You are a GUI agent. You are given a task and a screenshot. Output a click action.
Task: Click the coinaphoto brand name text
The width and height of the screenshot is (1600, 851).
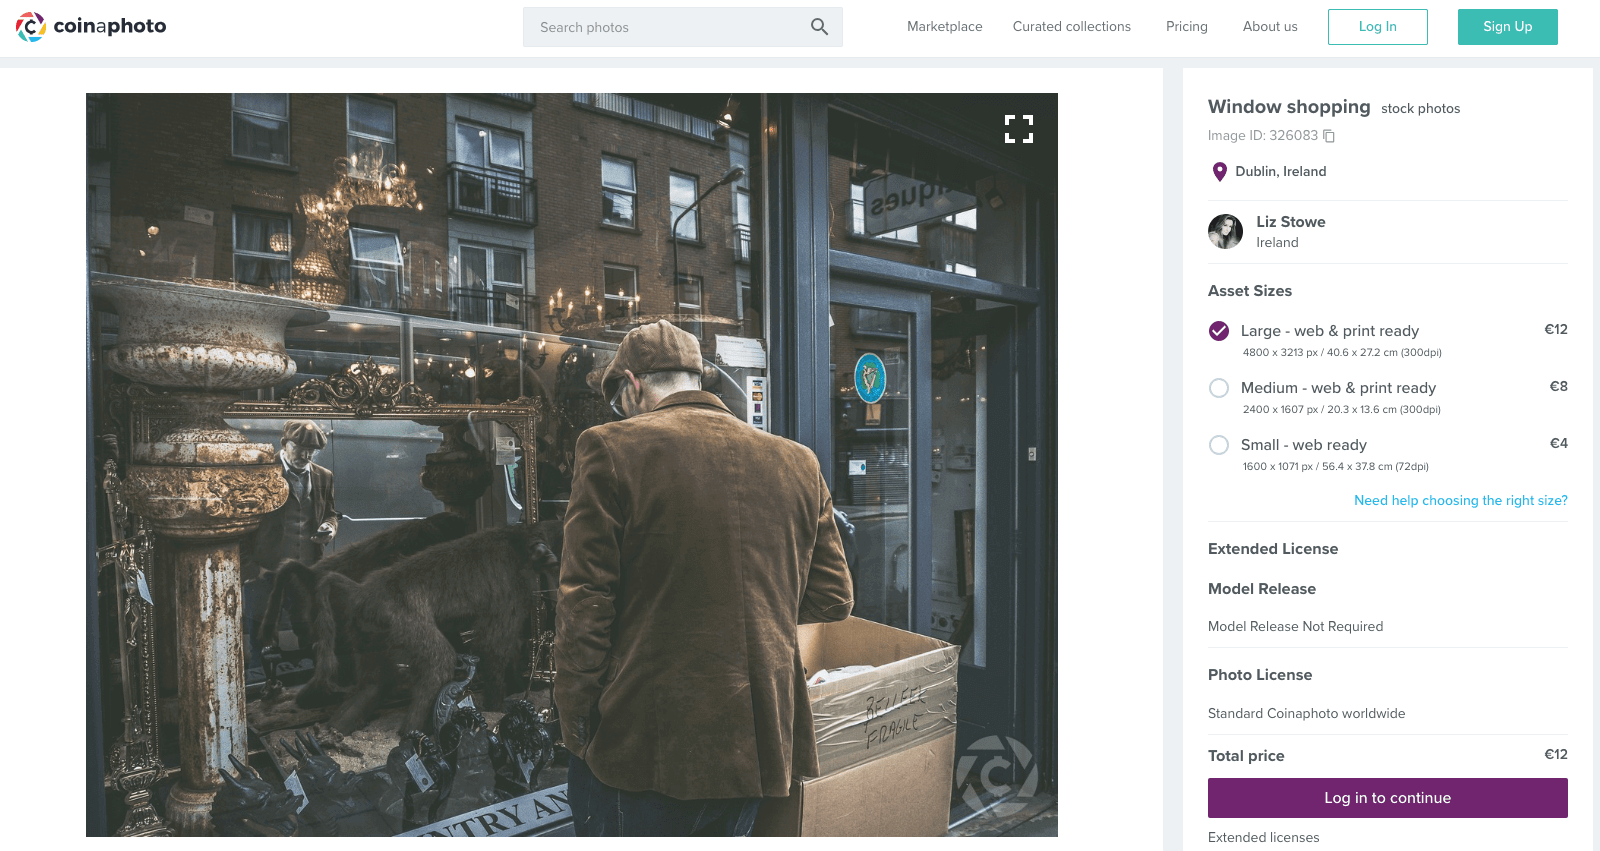[x=110, y=26]
